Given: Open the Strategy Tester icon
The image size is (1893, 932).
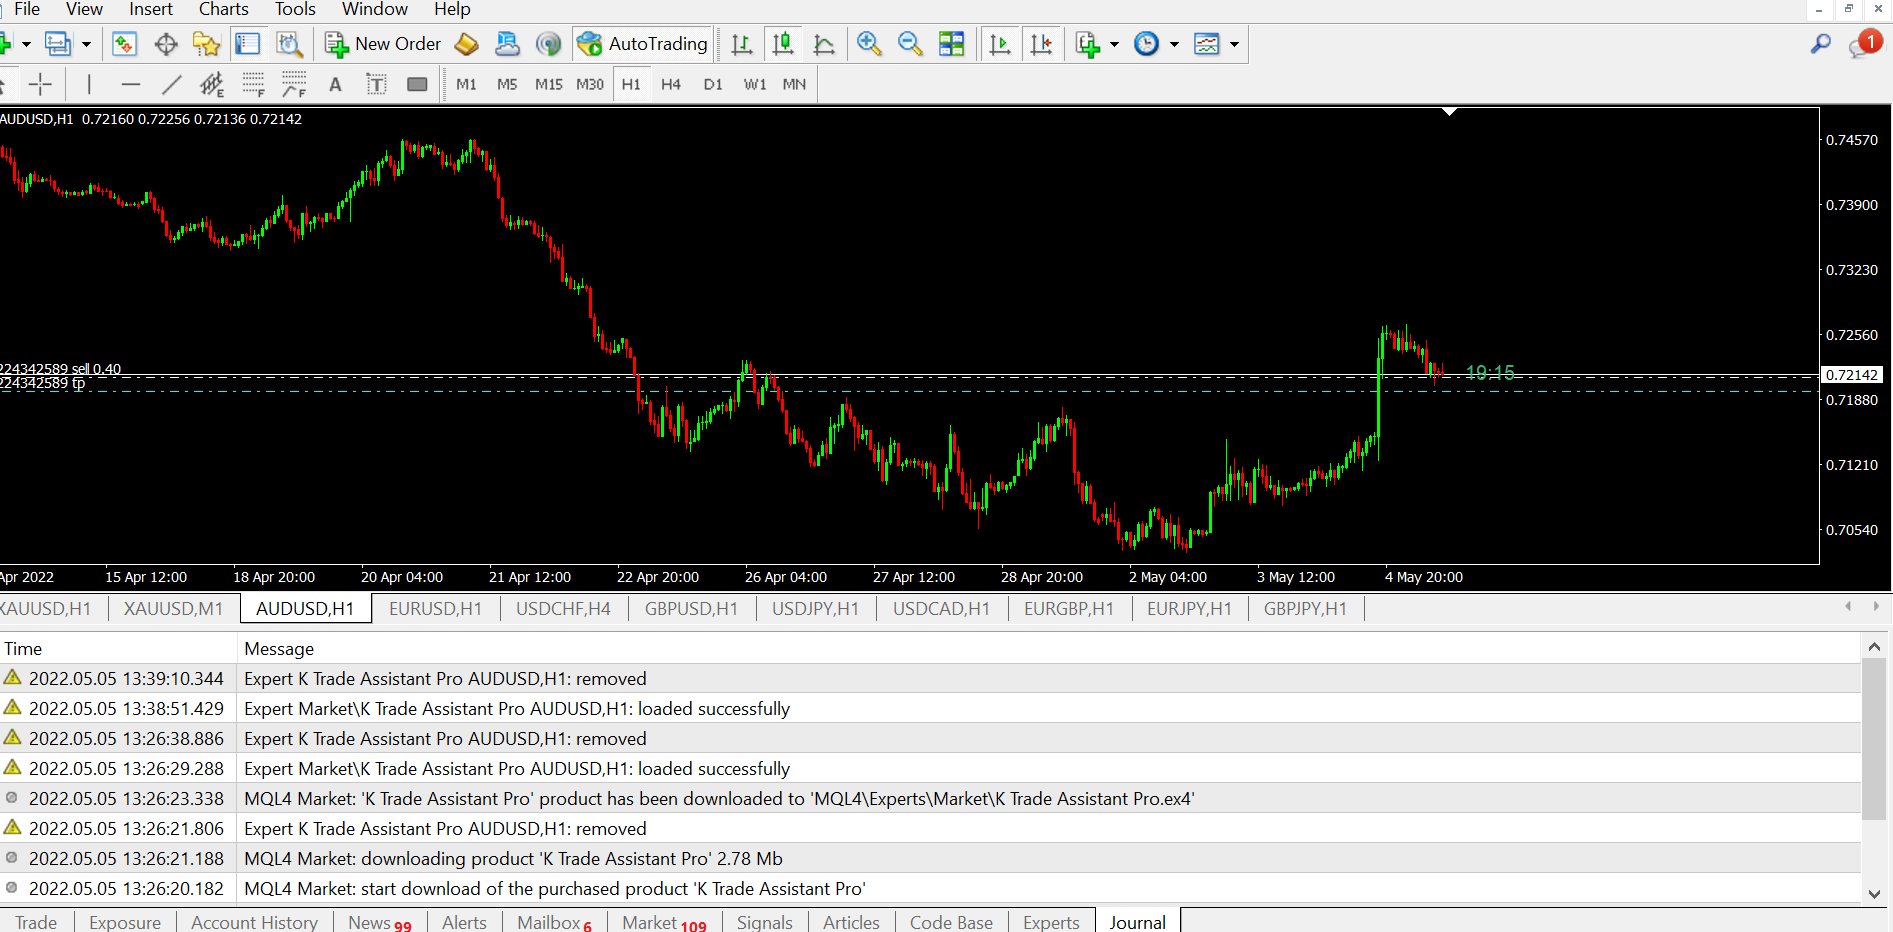Looking at the screenshot, I should point(289,44).
